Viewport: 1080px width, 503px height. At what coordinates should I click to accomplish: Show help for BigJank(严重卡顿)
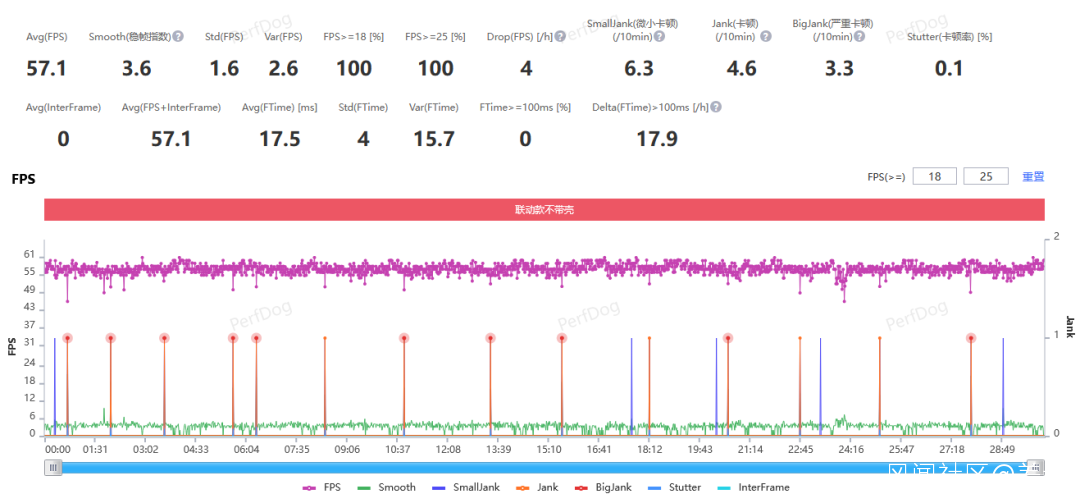pyautogui.click(x=861, y=37)
